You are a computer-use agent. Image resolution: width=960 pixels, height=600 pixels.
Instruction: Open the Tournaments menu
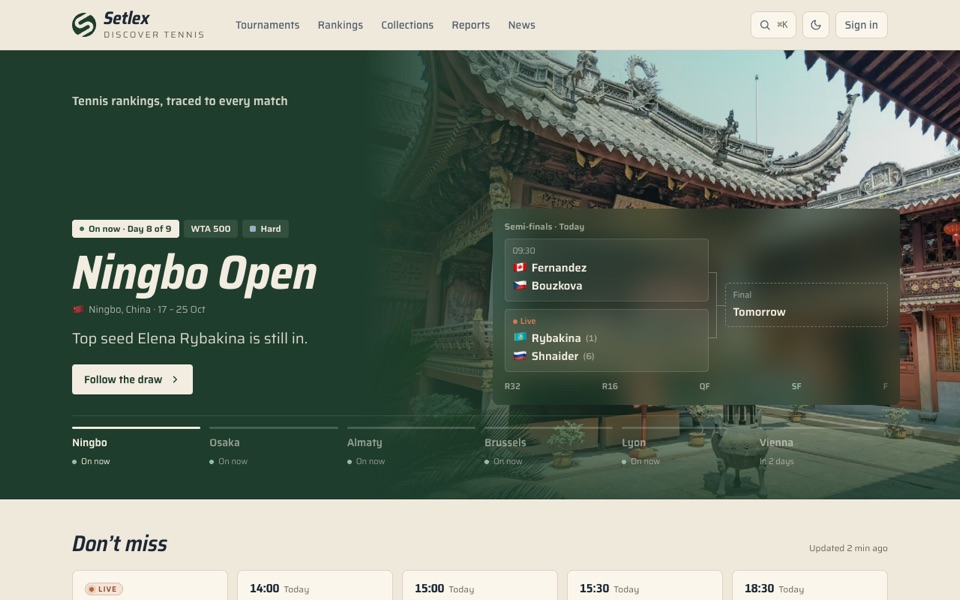268,25
